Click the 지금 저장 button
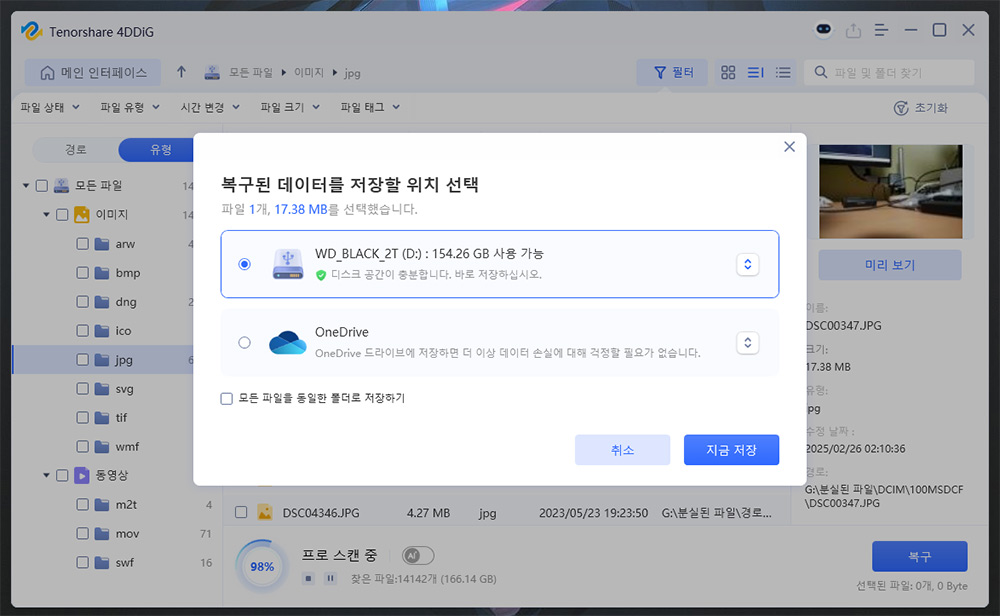1000x616 pixels. coord(731,450)
